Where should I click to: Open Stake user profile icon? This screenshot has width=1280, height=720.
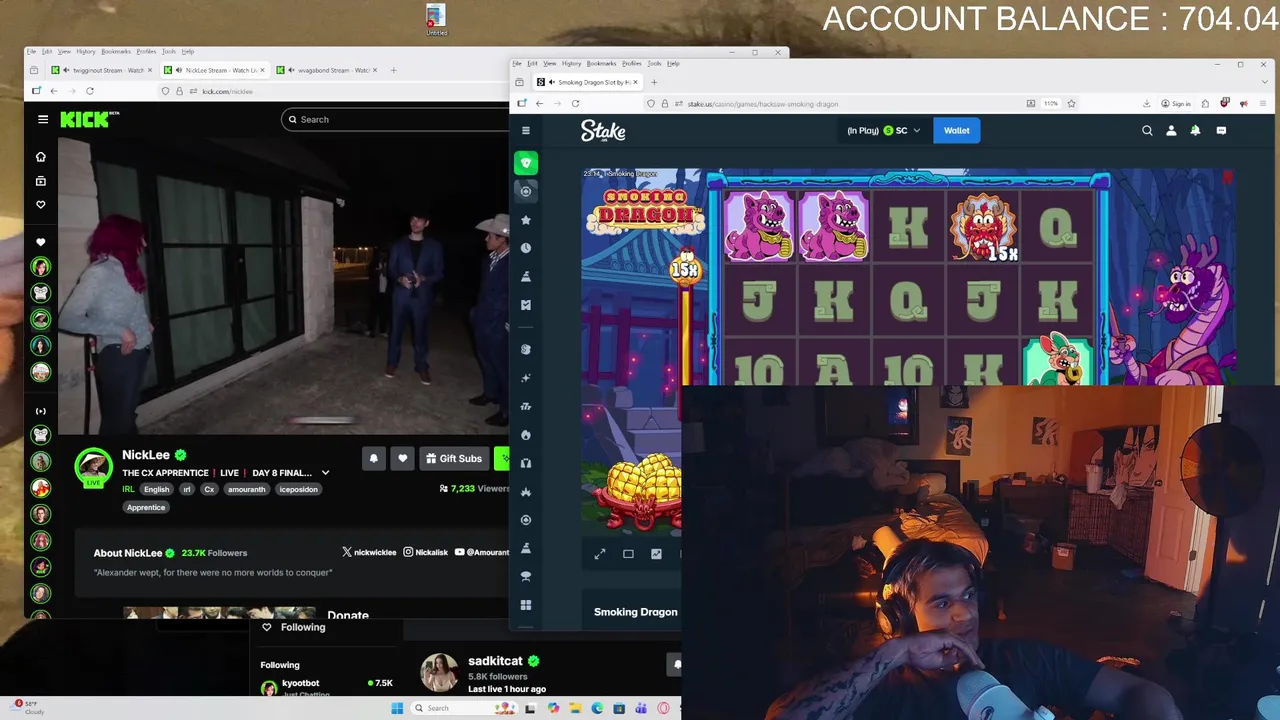tap(1171, 130)
